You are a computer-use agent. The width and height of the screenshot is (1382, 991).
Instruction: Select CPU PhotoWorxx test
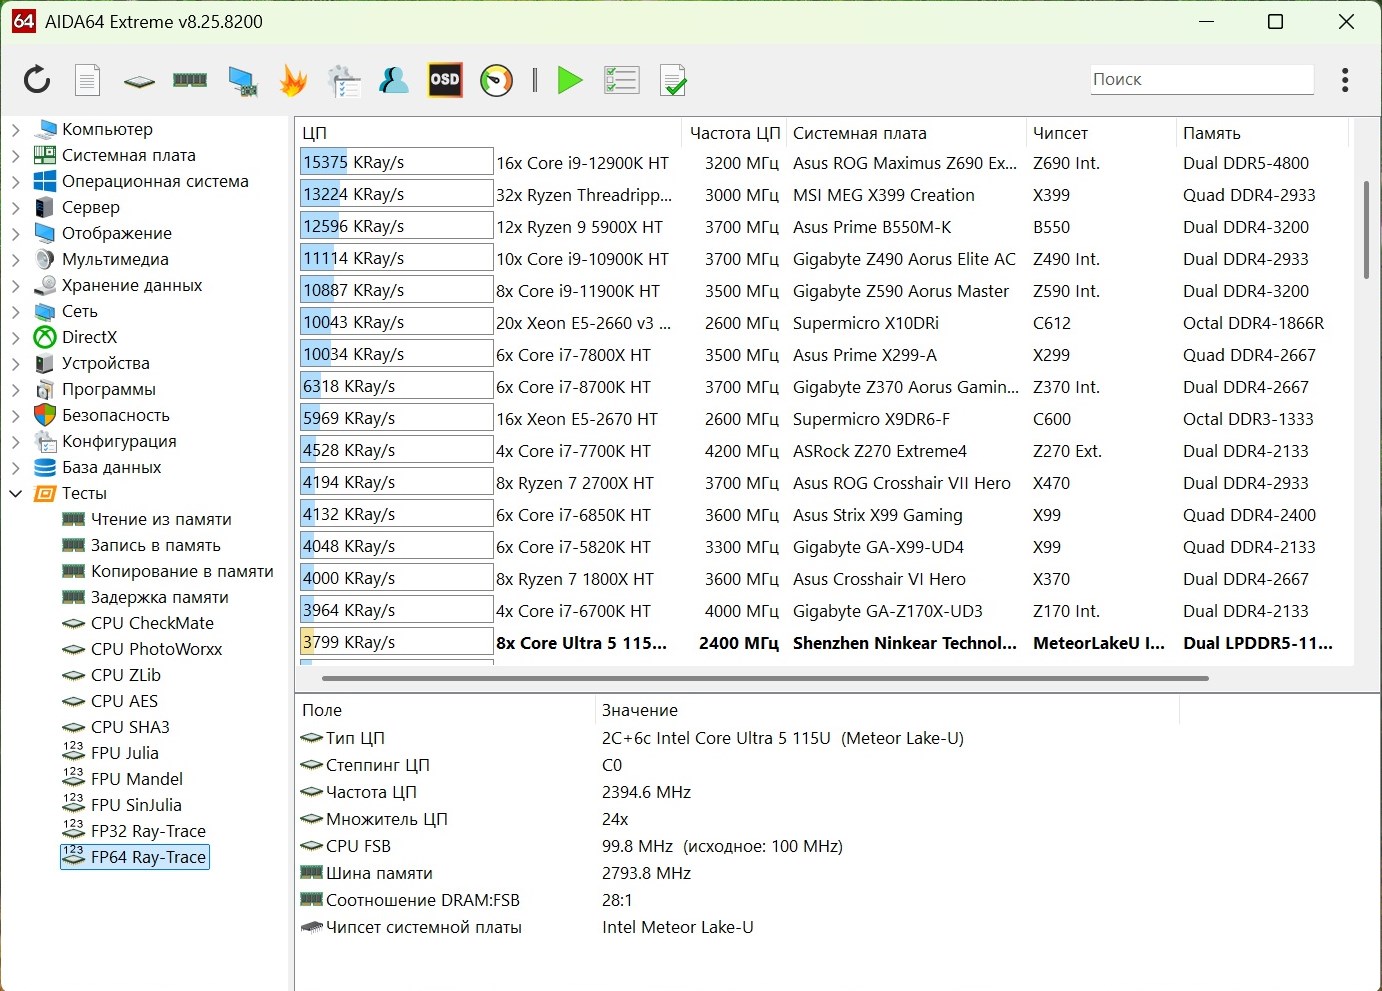coord(156,649)
